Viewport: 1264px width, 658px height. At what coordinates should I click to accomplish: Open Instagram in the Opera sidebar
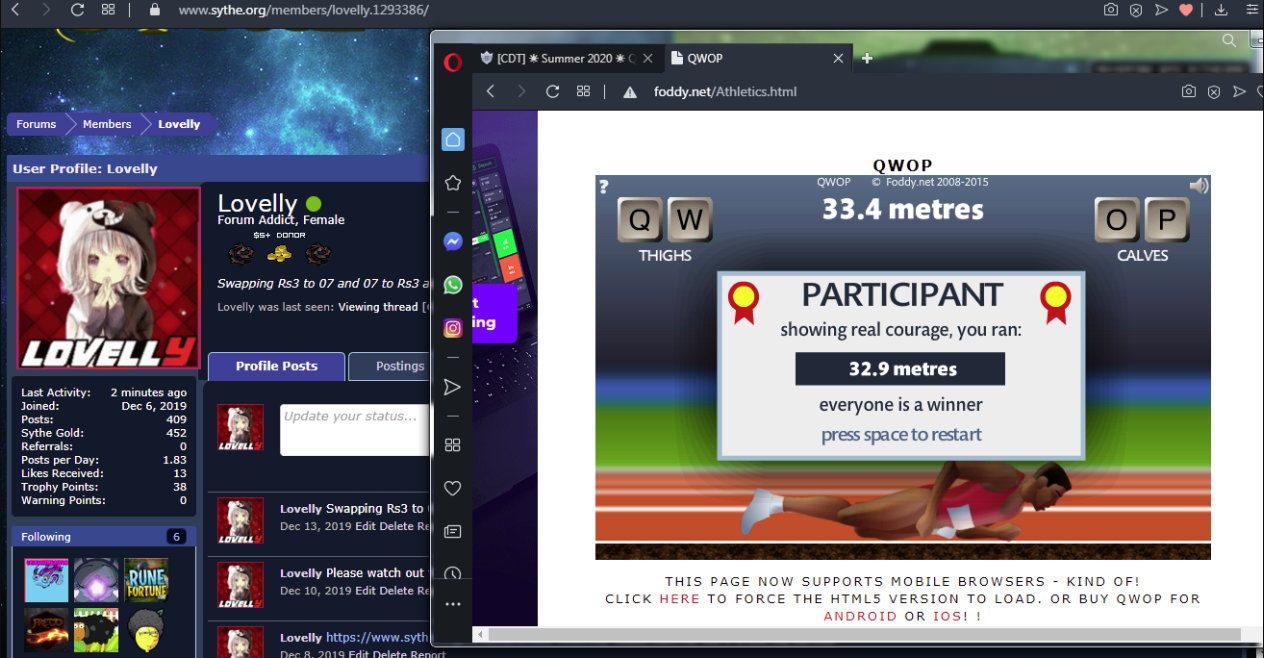(x=453, y=328)
